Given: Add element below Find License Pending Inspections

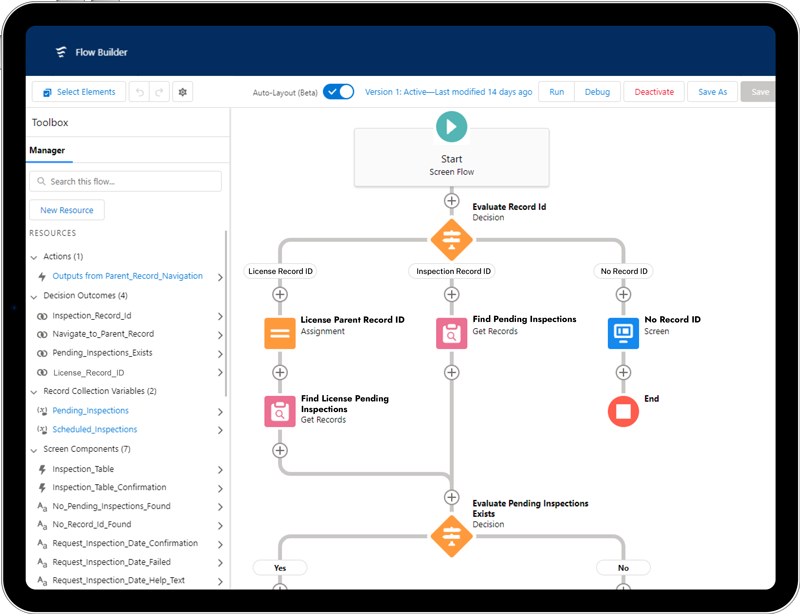Looking at the screenshot, I should (x=280, y=451).
